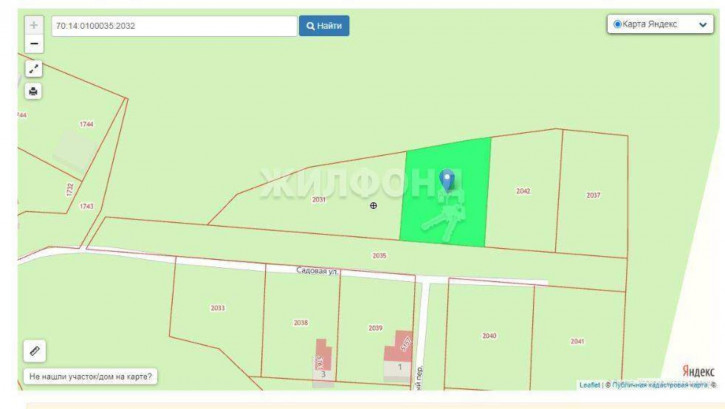Open Публичная кадастровая карта link
This screenshot has width=725, height=409.
[660, 385]
